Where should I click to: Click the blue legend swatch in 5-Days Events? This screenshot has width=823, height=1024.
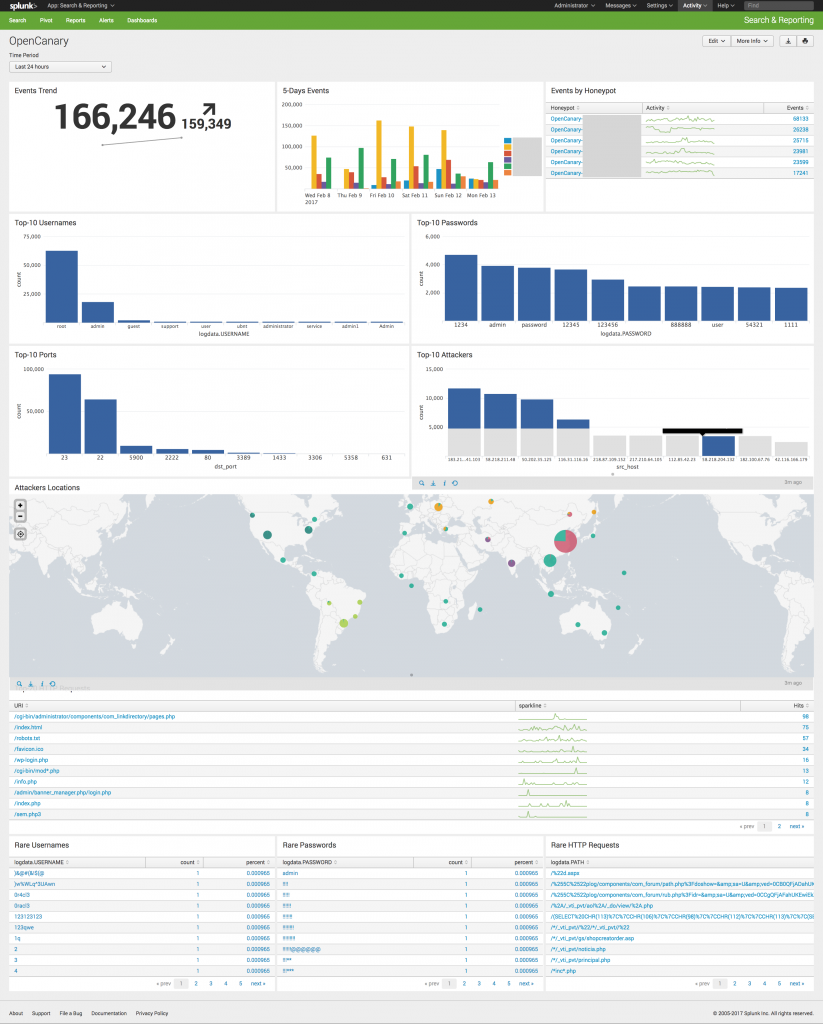point(508,140)
